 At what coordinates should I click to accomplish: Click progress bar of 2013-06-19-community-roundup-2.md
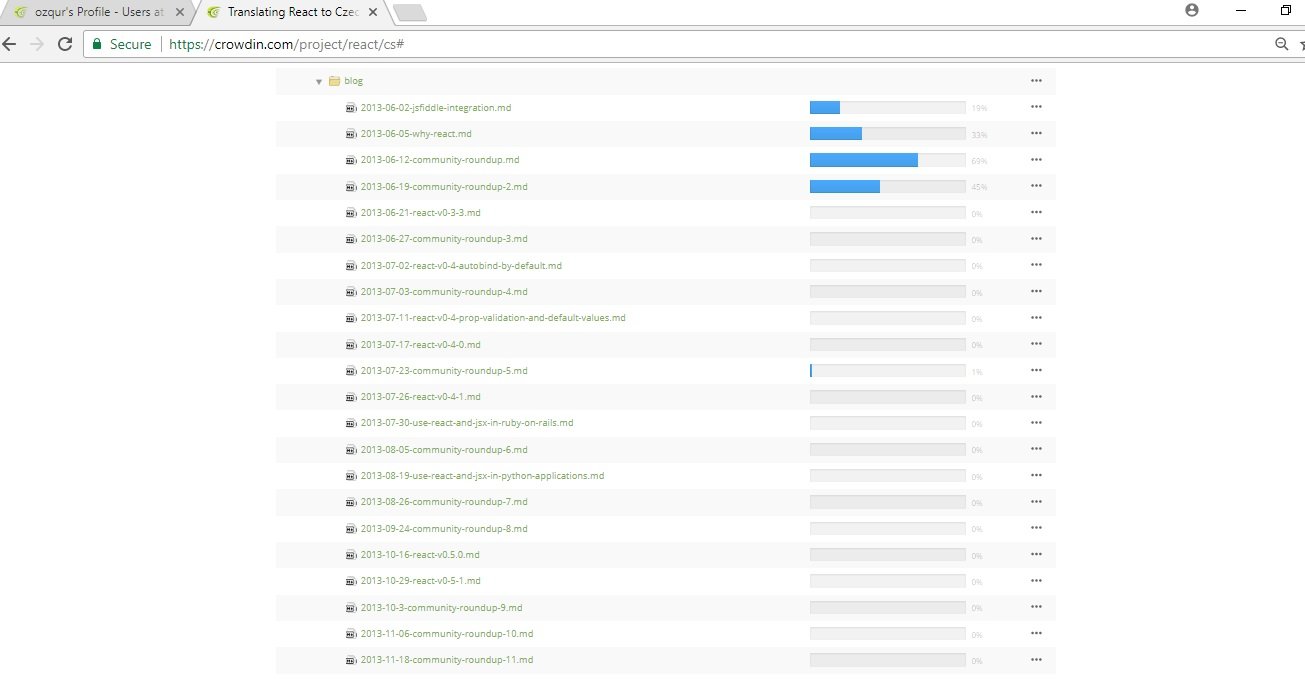[x=887, y=186]
